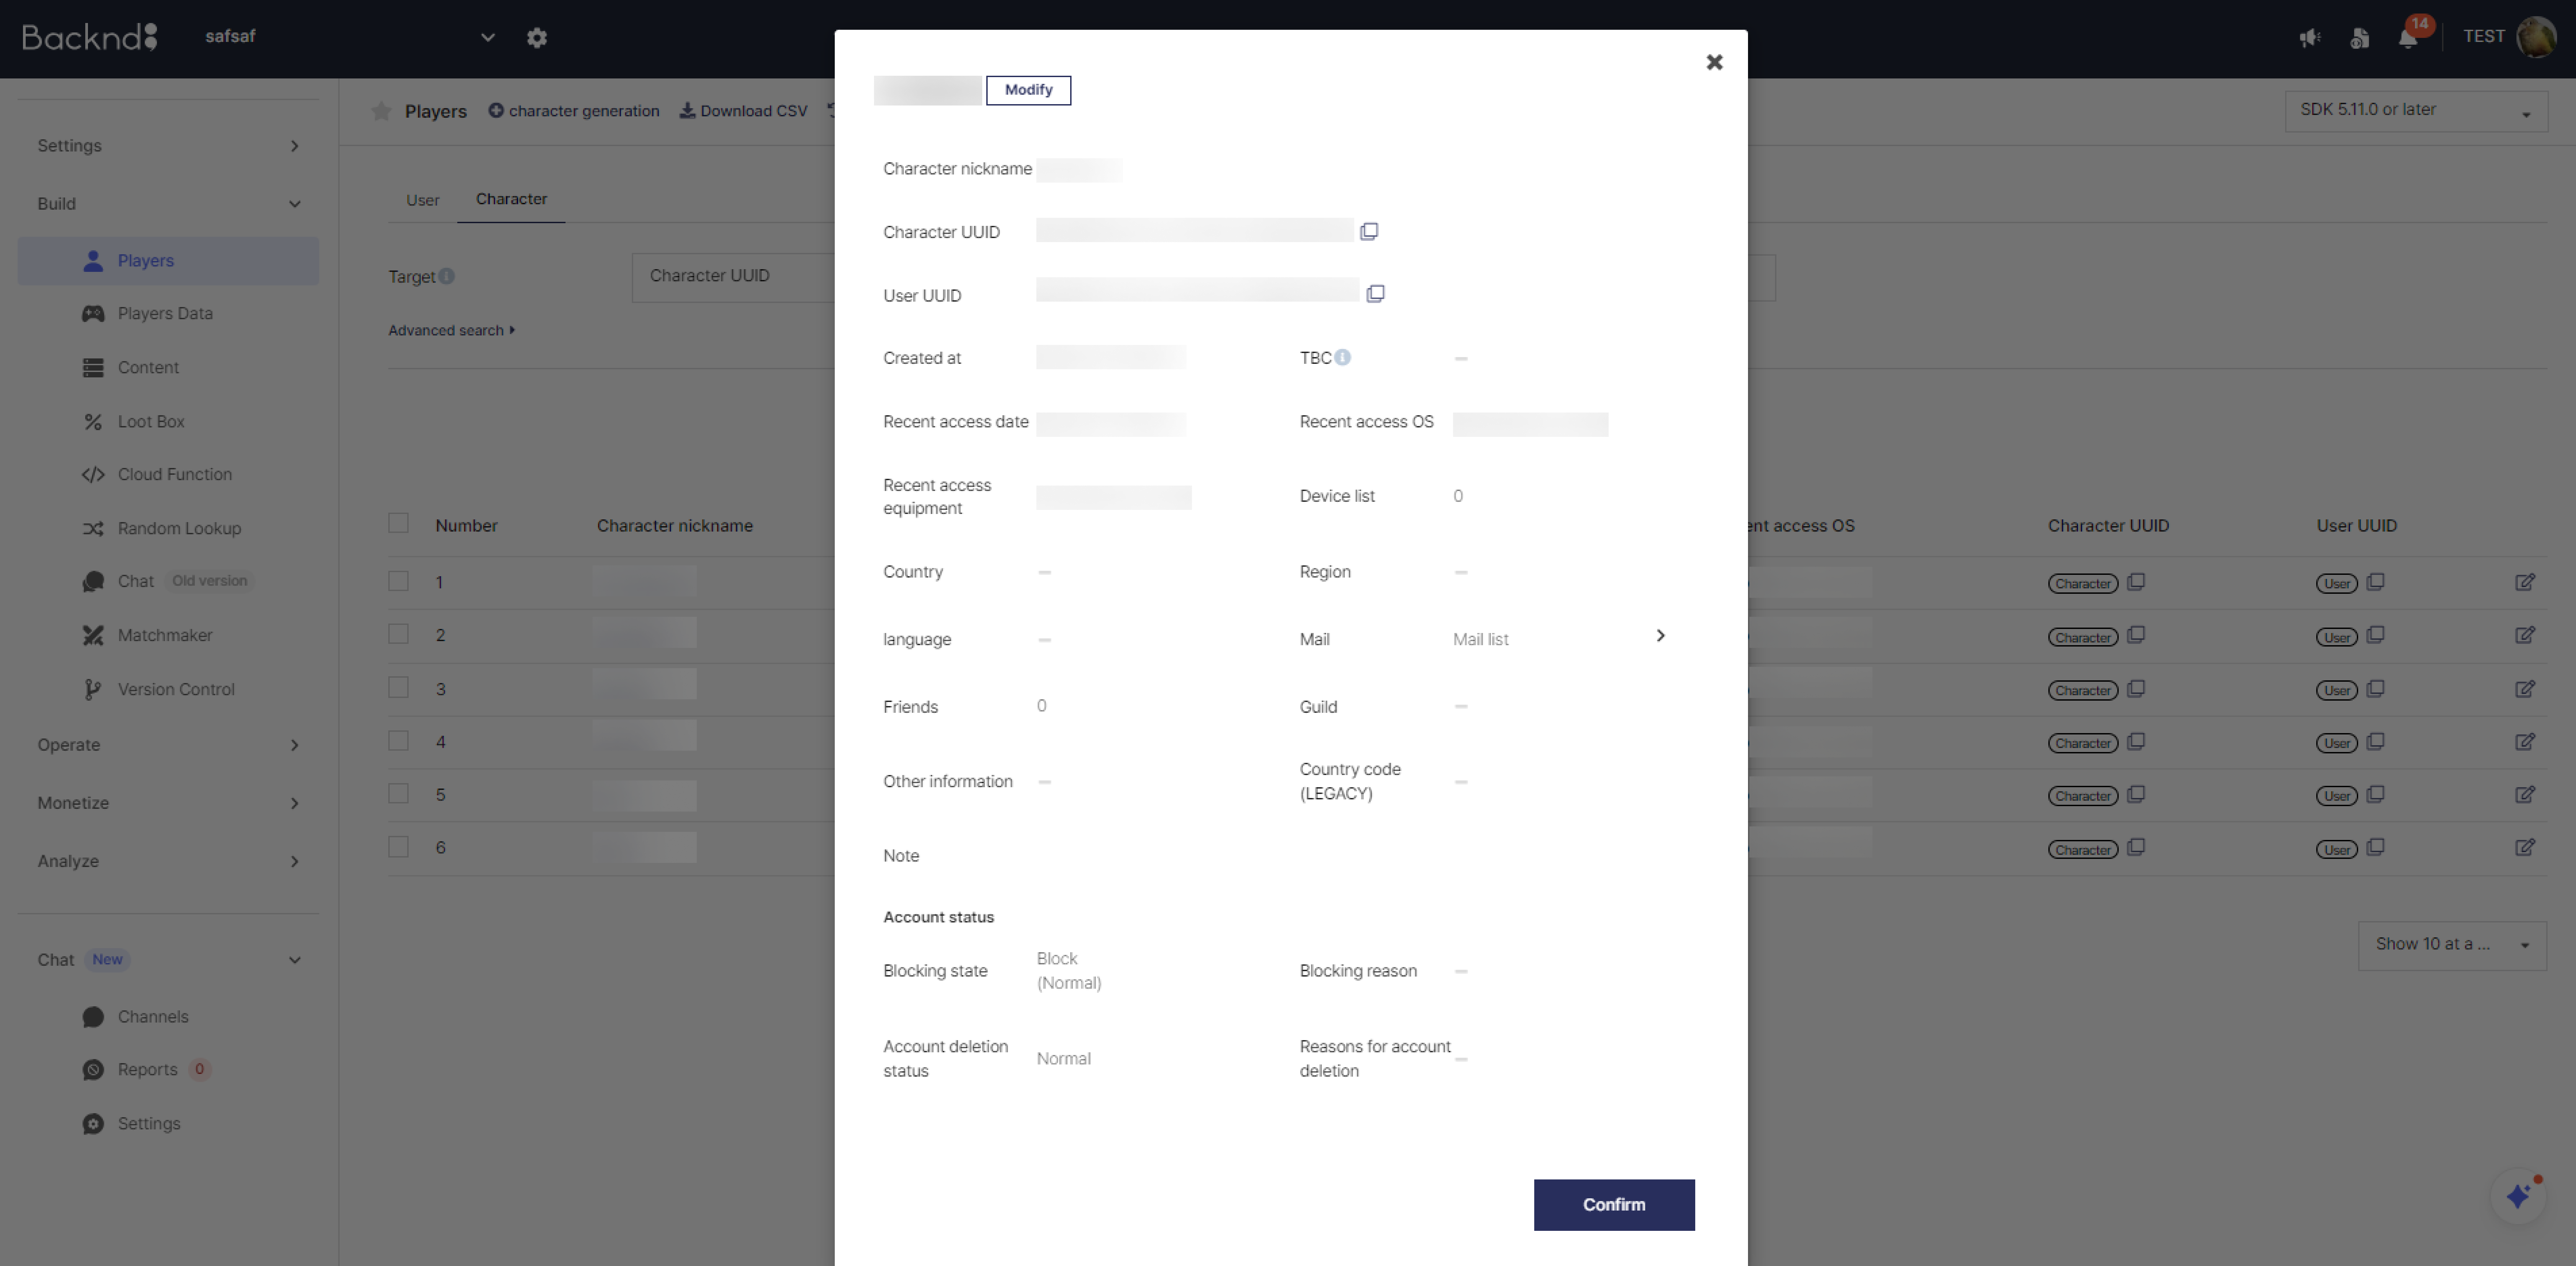Screen dimensions: 2576x1266
Task: Select the Character tab
Action: tap(511, 199)
